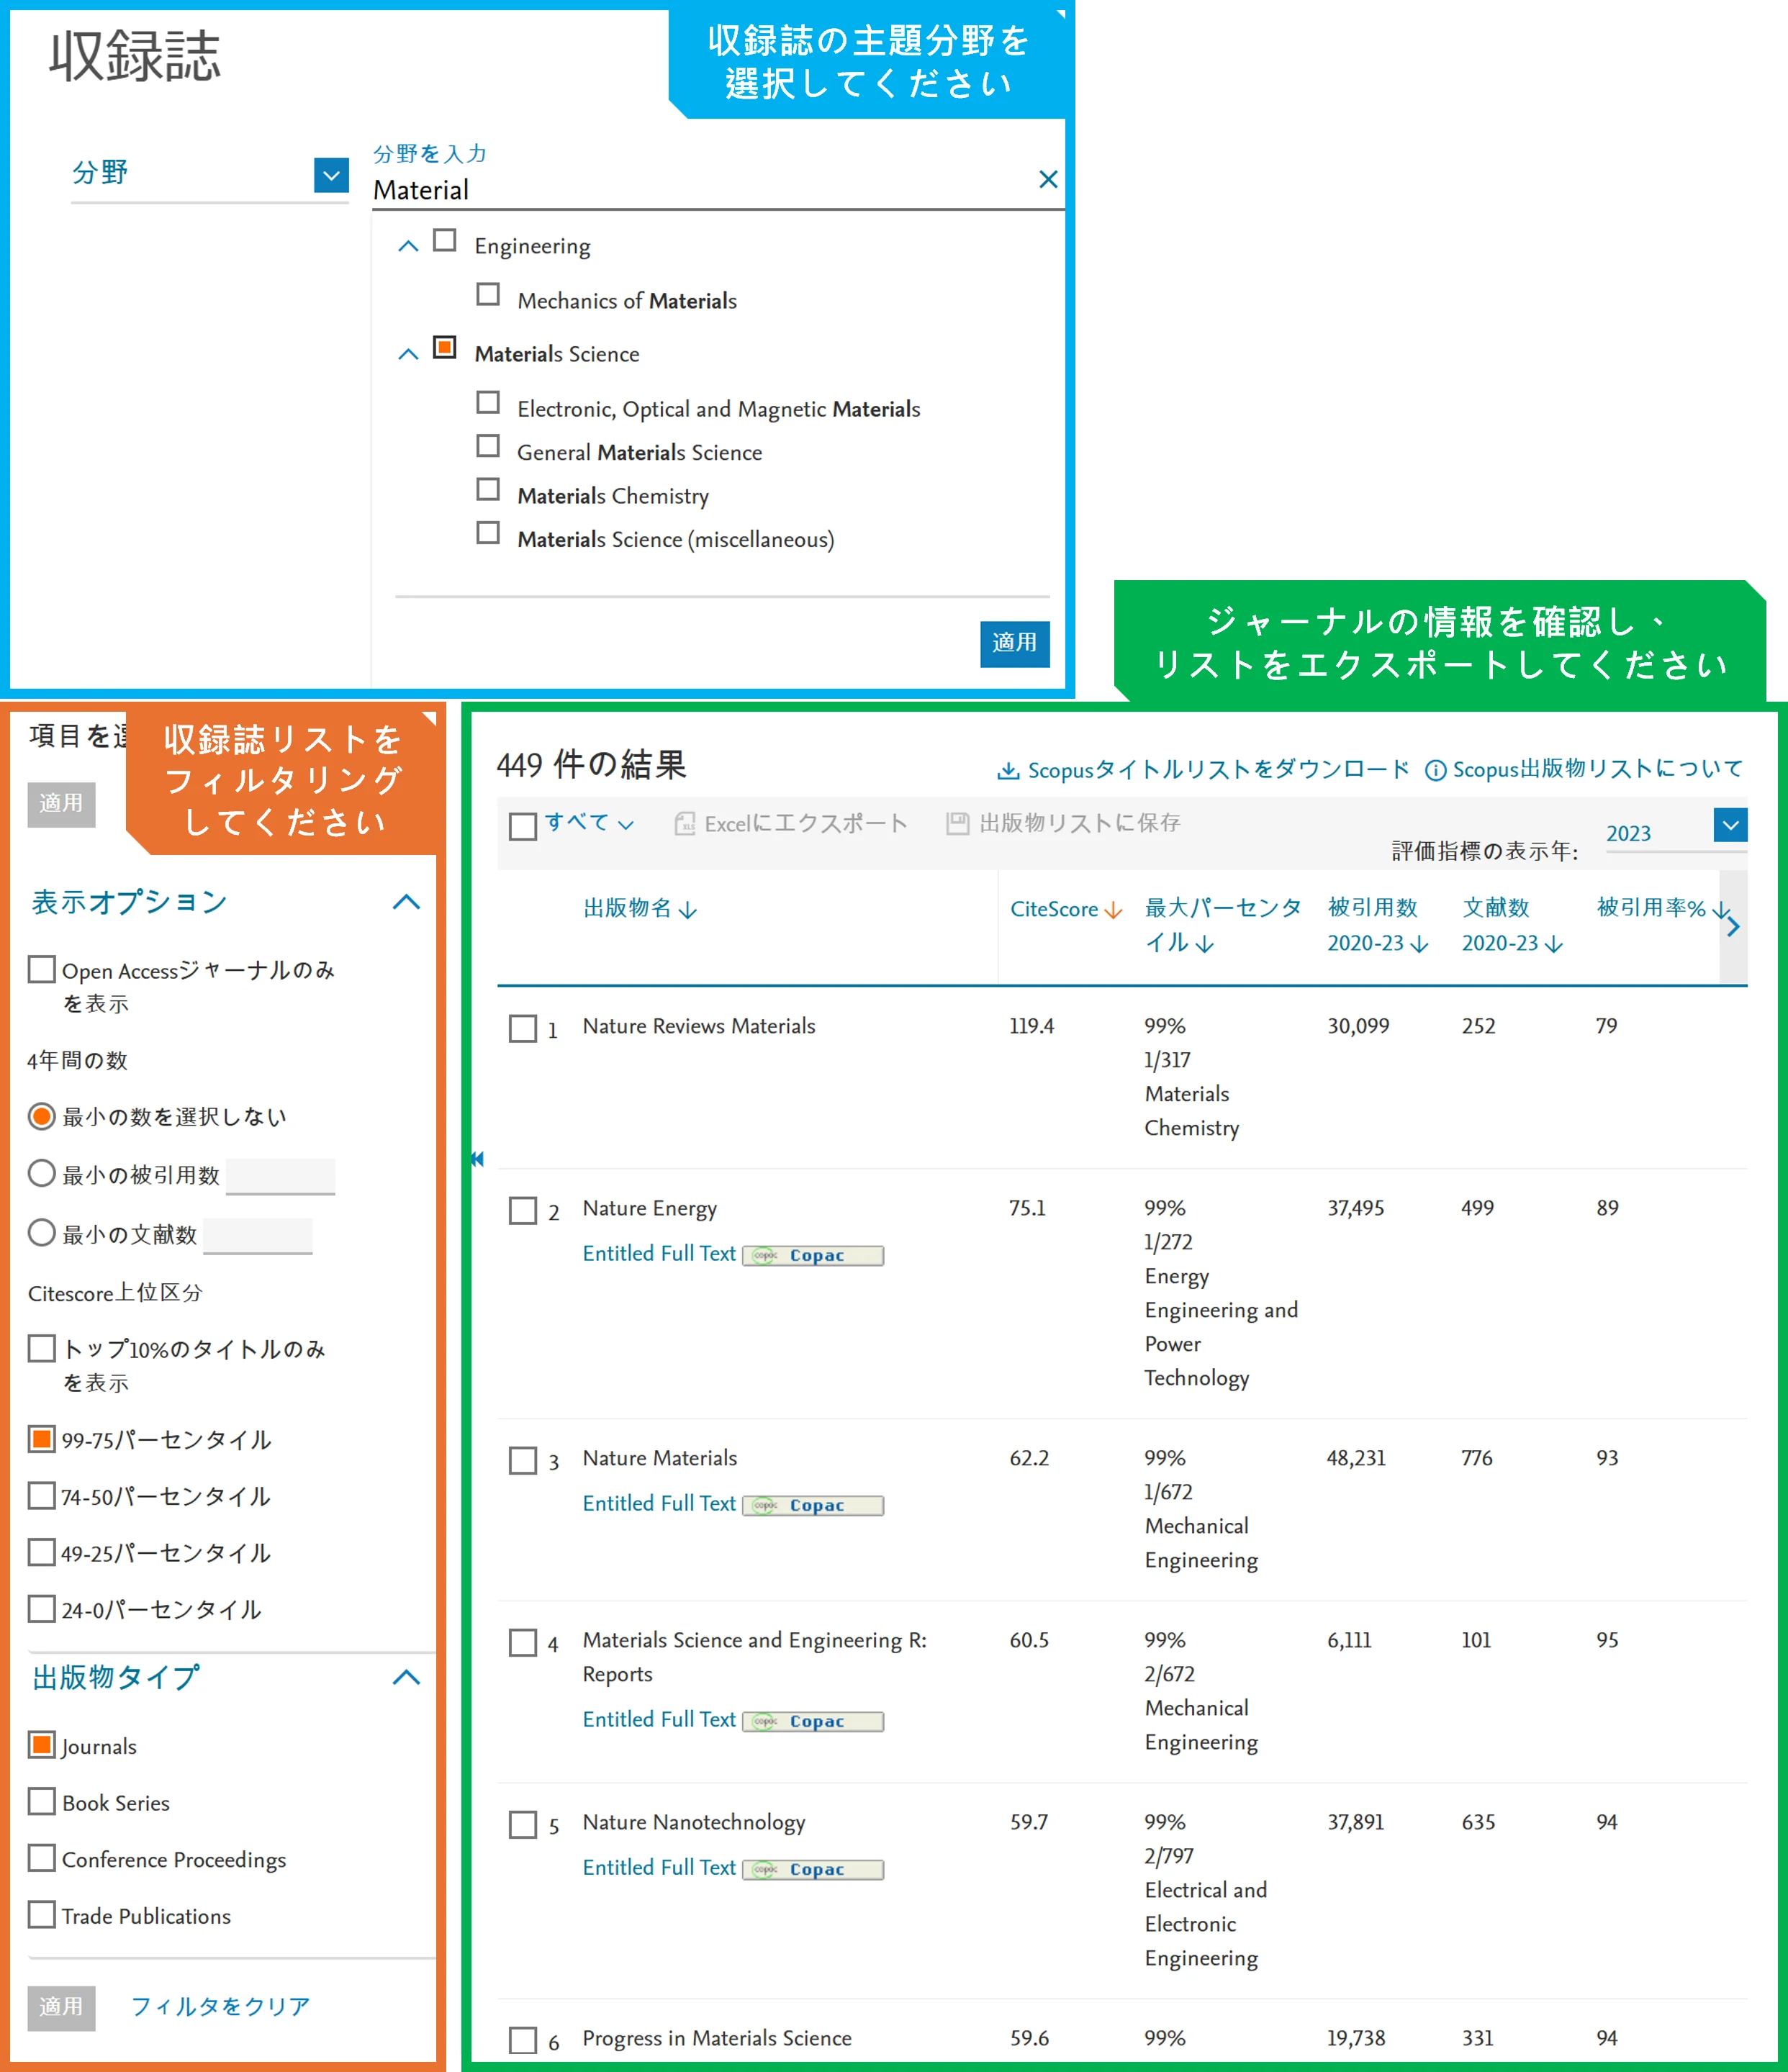
Task: Open Entitled Full Text for Nature Energy
Action: click(659, 1253)
